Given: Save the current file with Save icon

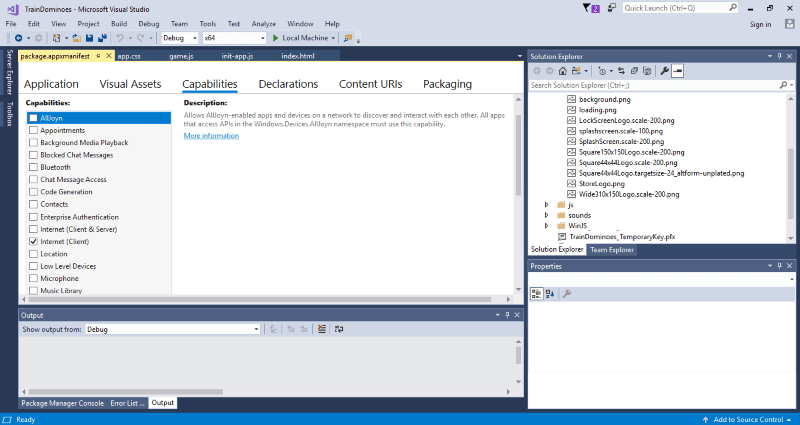Looking at the screenshot, I should point(89,38).
